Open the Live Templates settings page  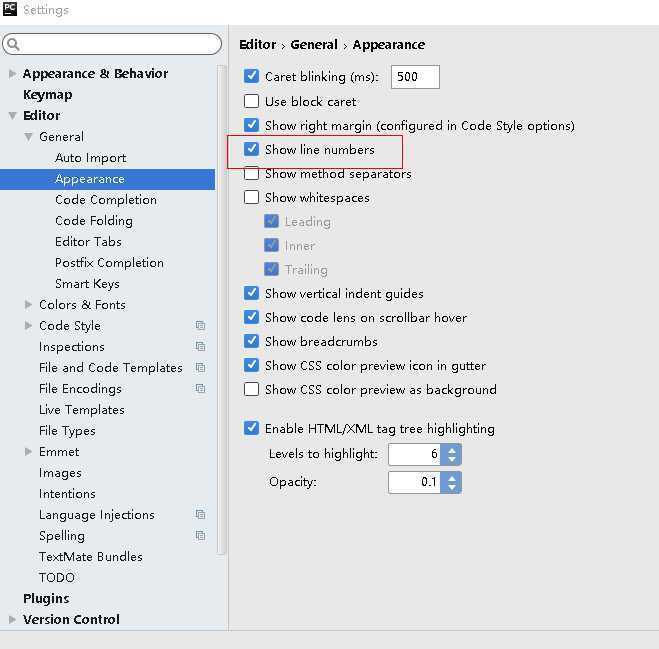tap(82, 409)
